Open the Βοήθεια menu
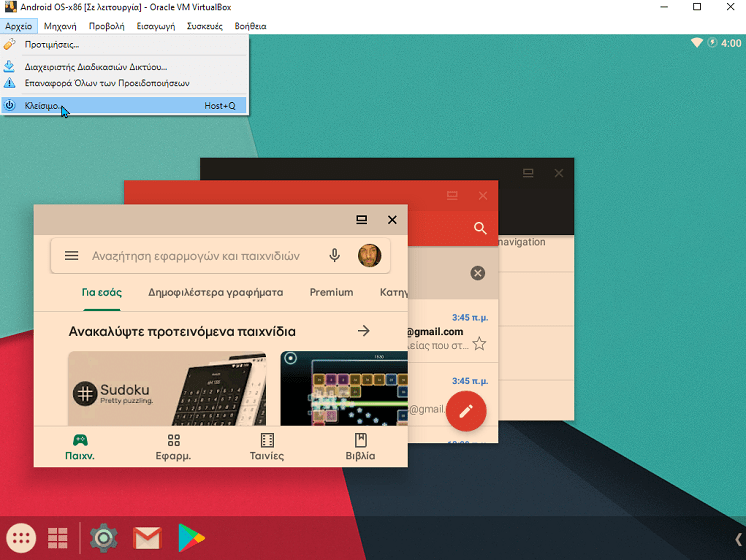Screen dimensions: 746x560 [x=250, y=26]
